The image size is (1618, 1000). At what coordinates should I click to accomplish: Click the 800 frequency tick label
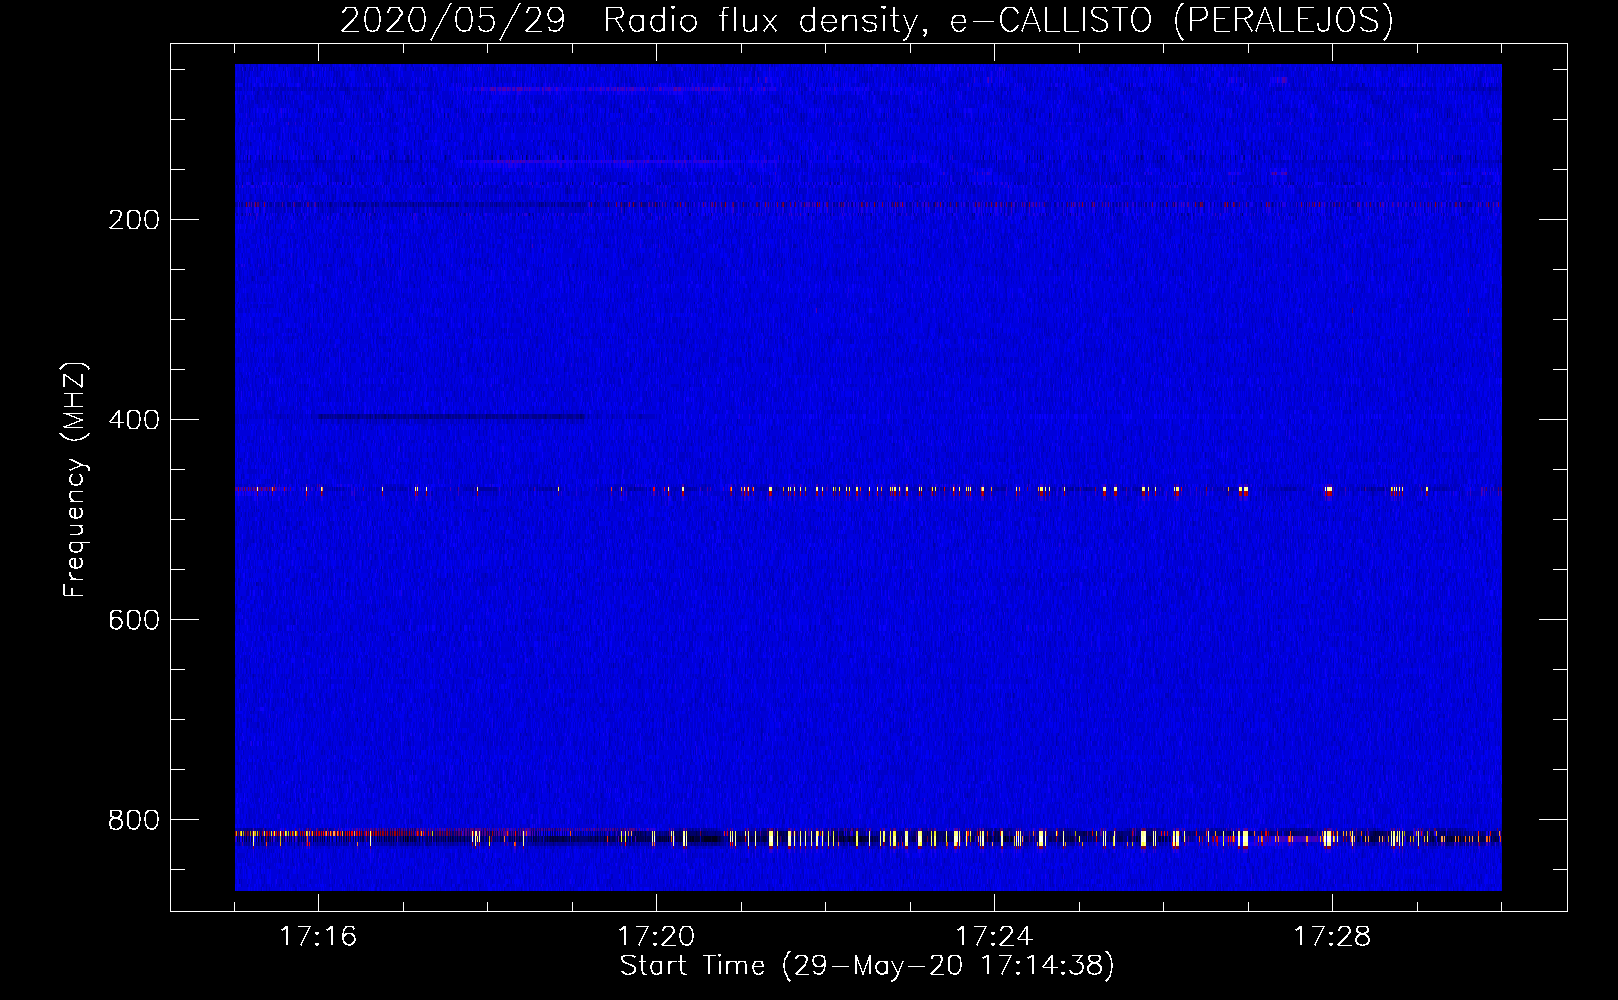coord(134,820)
